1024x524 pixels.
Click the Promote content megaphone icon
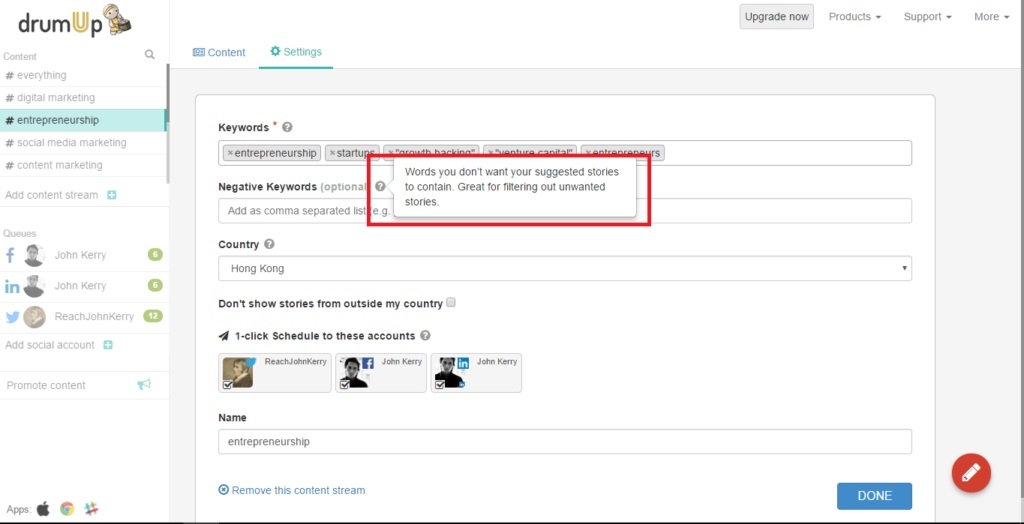click(x=144, y=385)
